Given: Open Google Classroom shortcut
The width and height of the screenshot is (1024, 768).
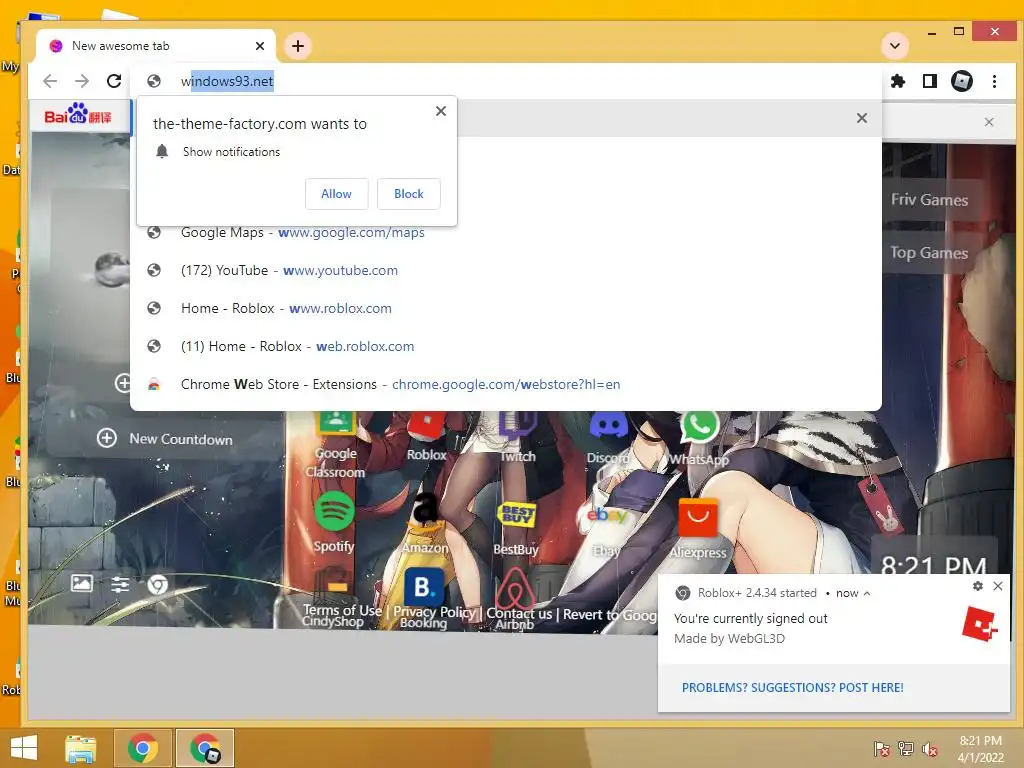Looking at the screenshot, I should click(335, 444).
